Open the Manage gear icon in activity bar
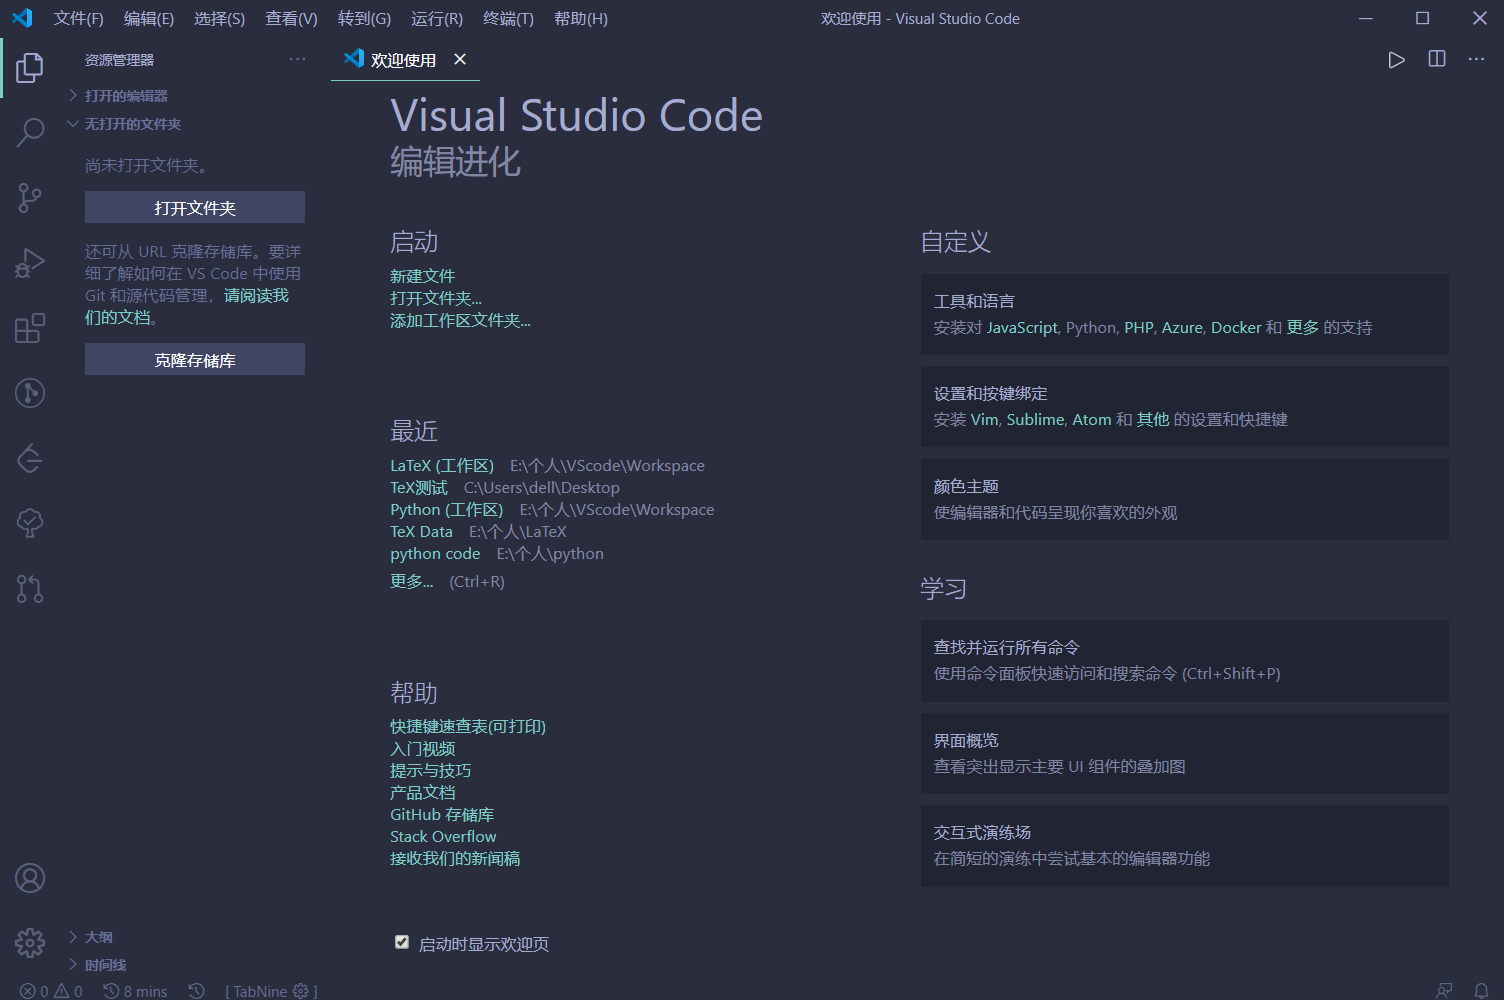 tap(30, 942)
